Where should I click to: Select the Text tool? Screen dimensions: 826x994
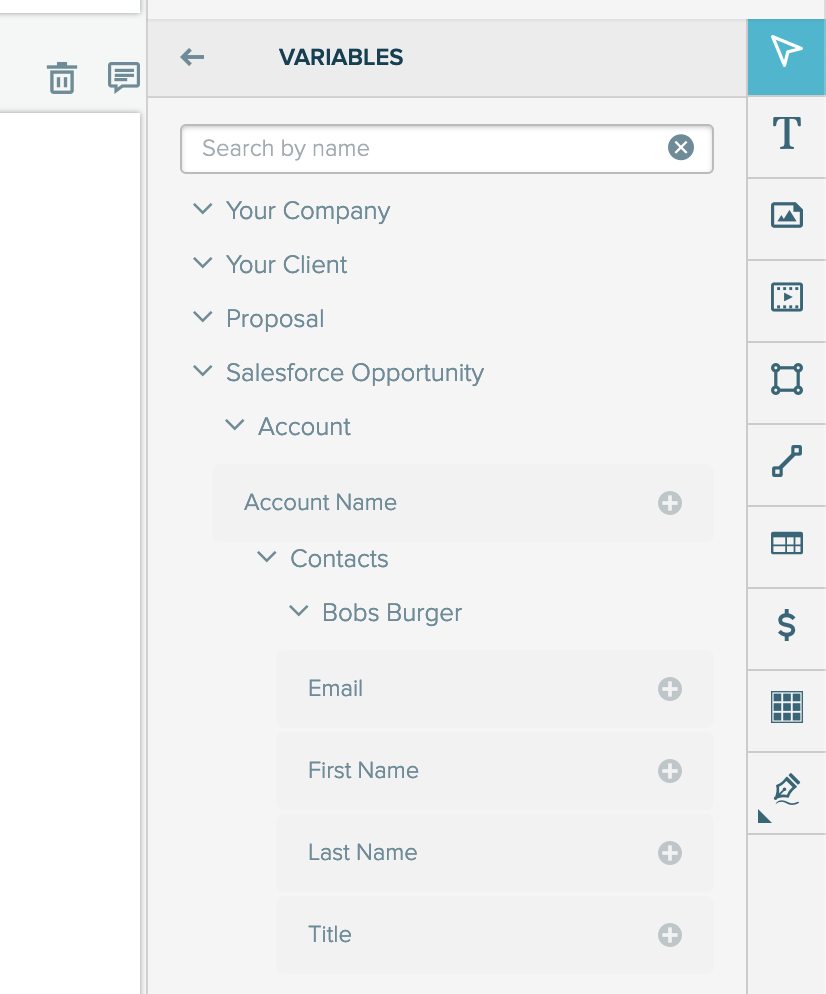787,134
